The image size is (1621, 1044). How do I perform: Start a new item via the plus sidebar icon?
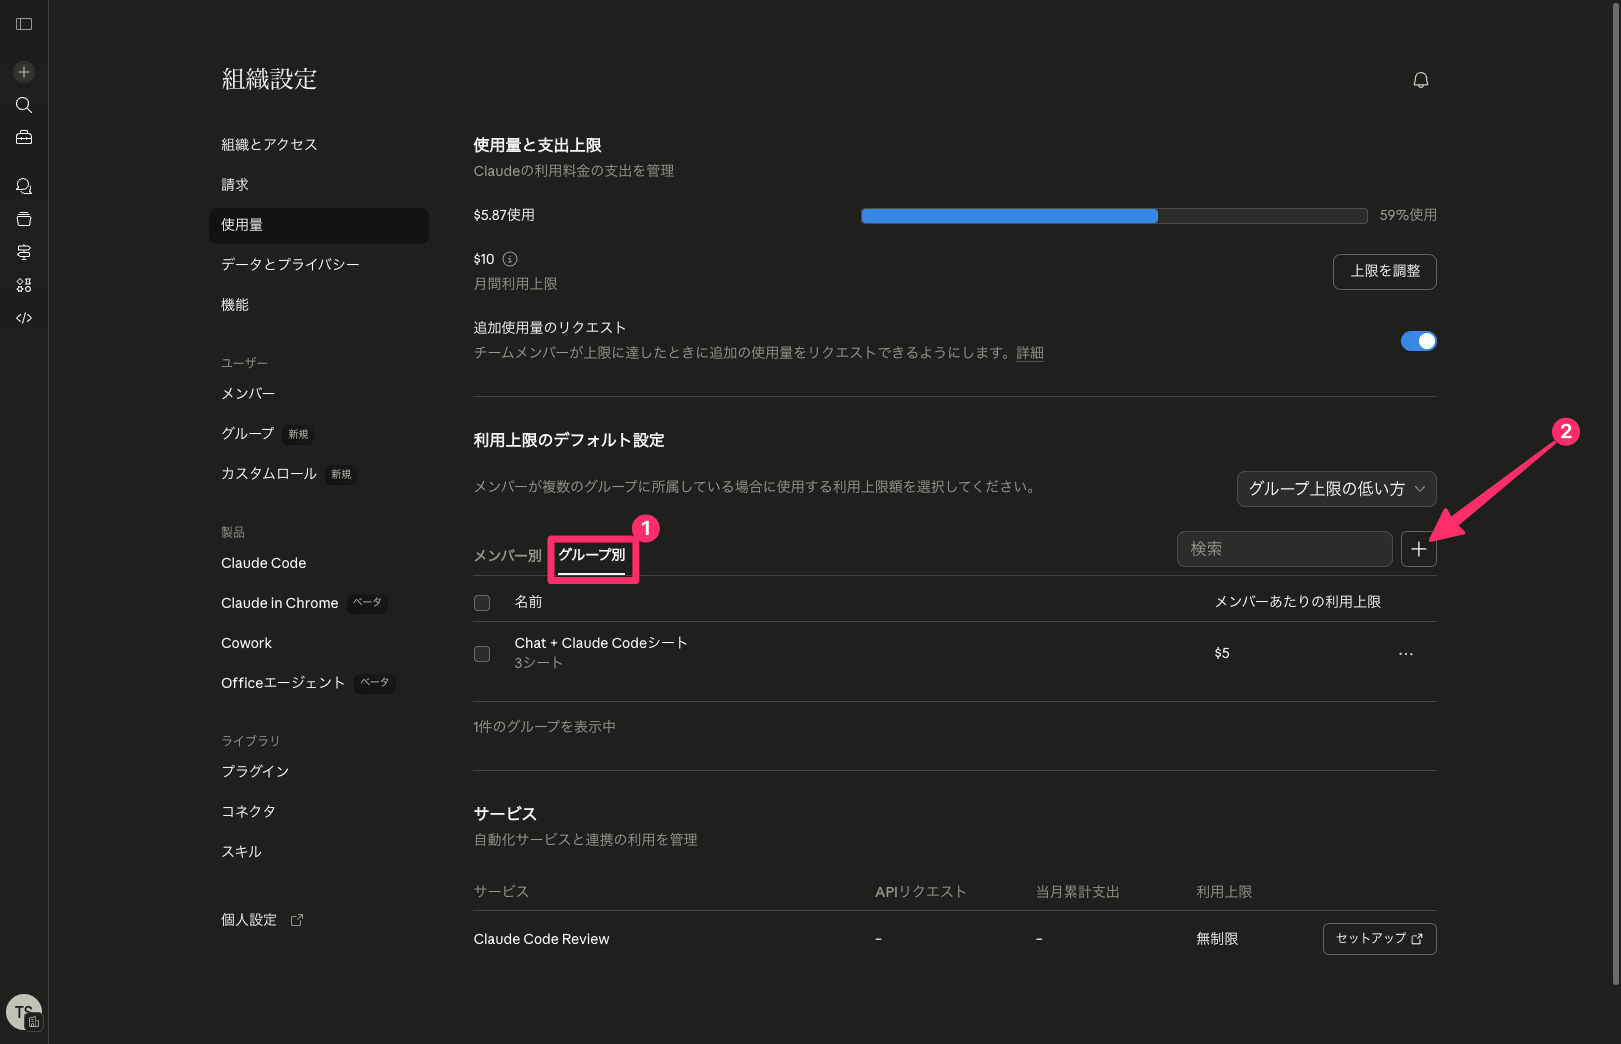pos(23,71)
